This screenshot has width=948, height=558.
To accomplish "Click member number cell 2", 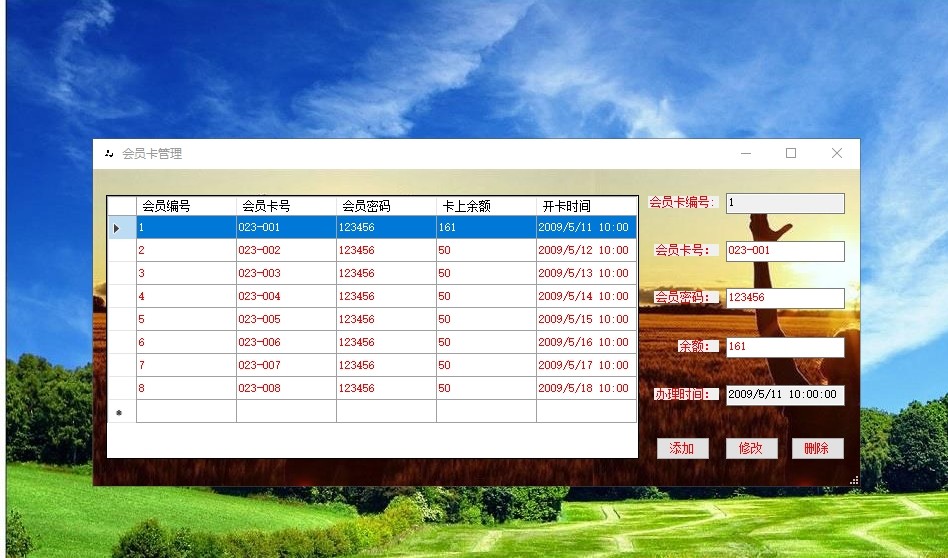I will click(186, 250).
